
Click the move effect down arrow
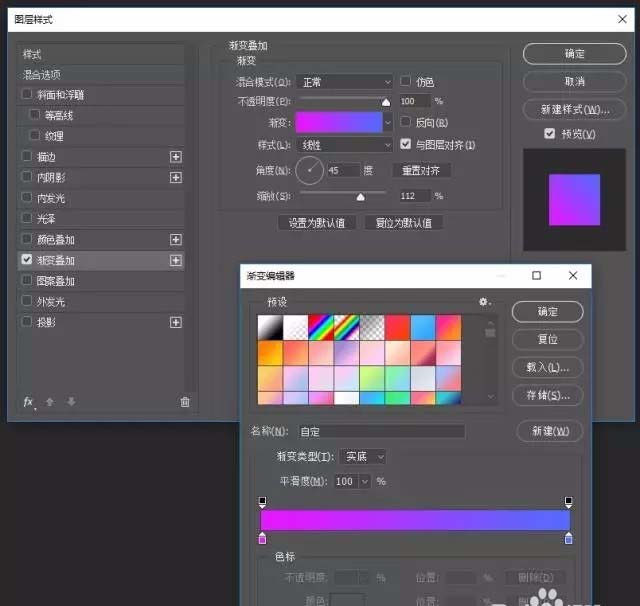click(71, 401)
